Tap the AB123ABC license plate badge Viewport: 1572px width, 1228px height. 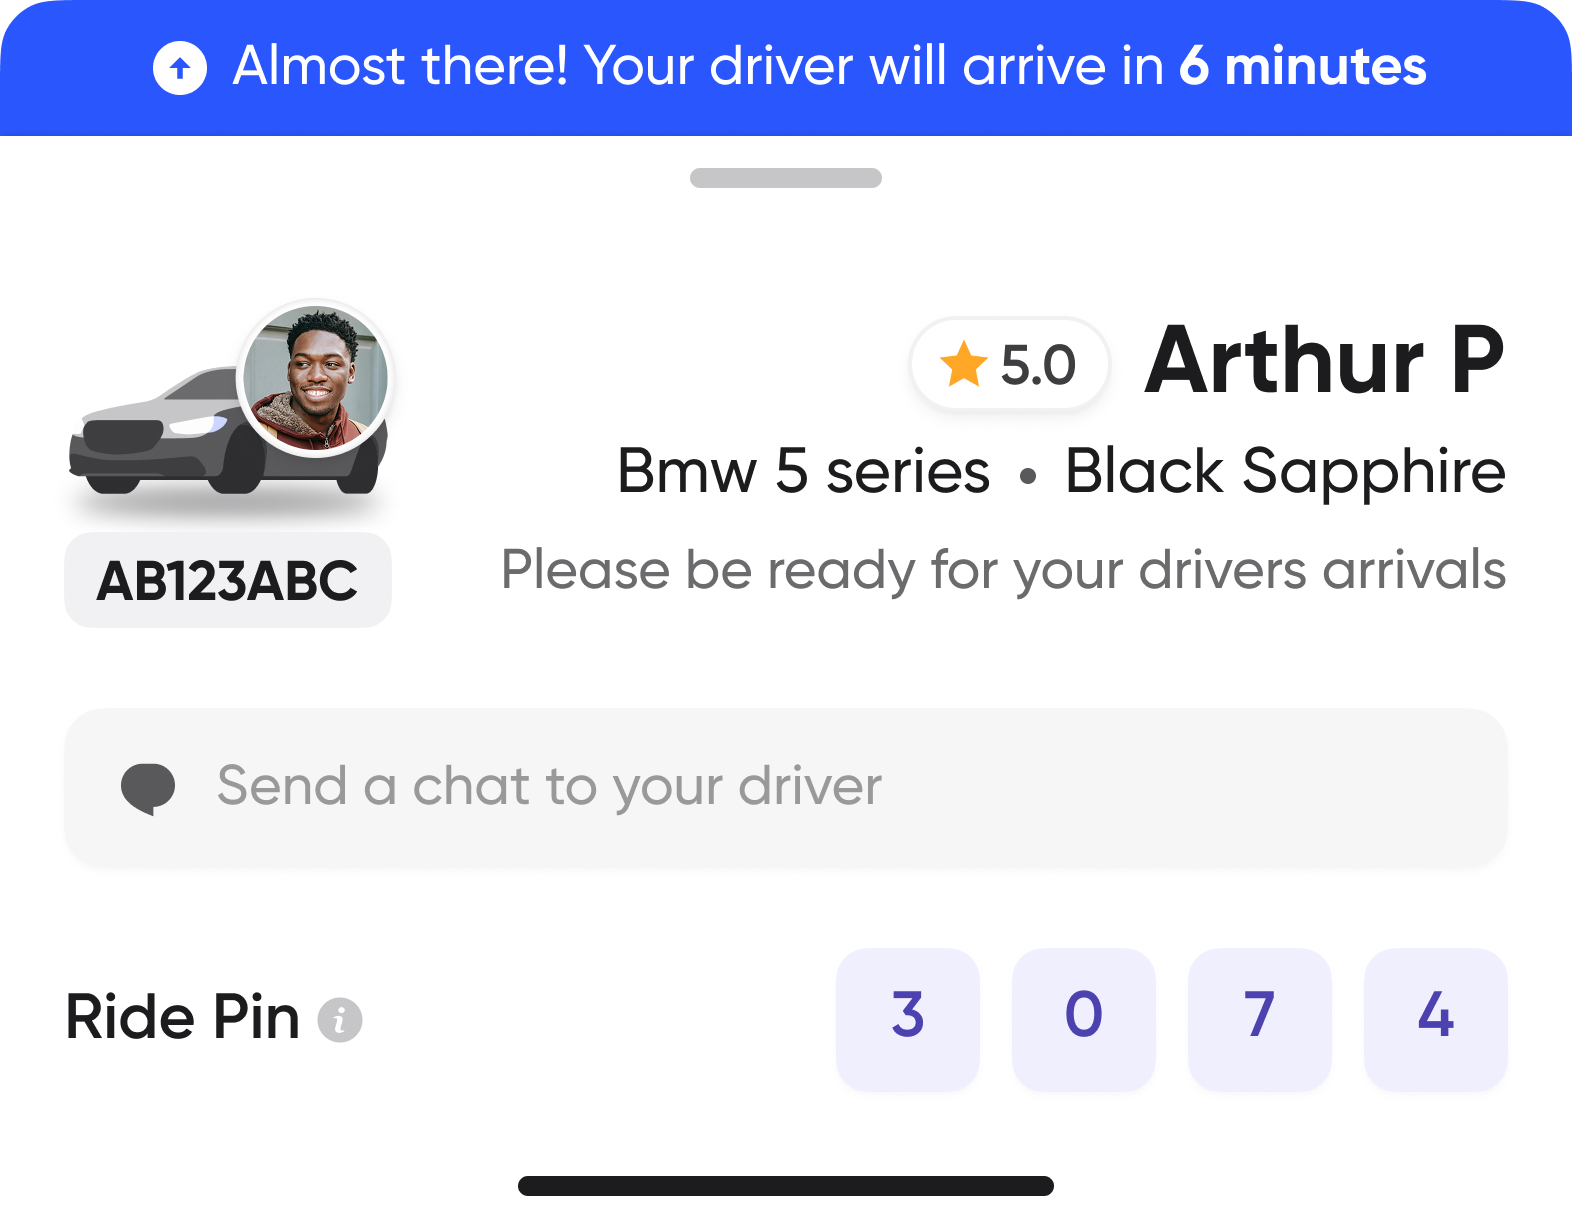pyautogui.click(x=228, y=581)
